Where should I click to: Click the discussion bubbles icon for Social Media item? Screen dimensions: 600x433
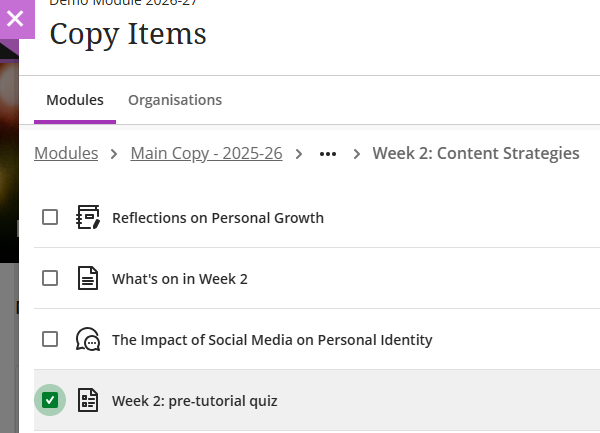[88, 339]
